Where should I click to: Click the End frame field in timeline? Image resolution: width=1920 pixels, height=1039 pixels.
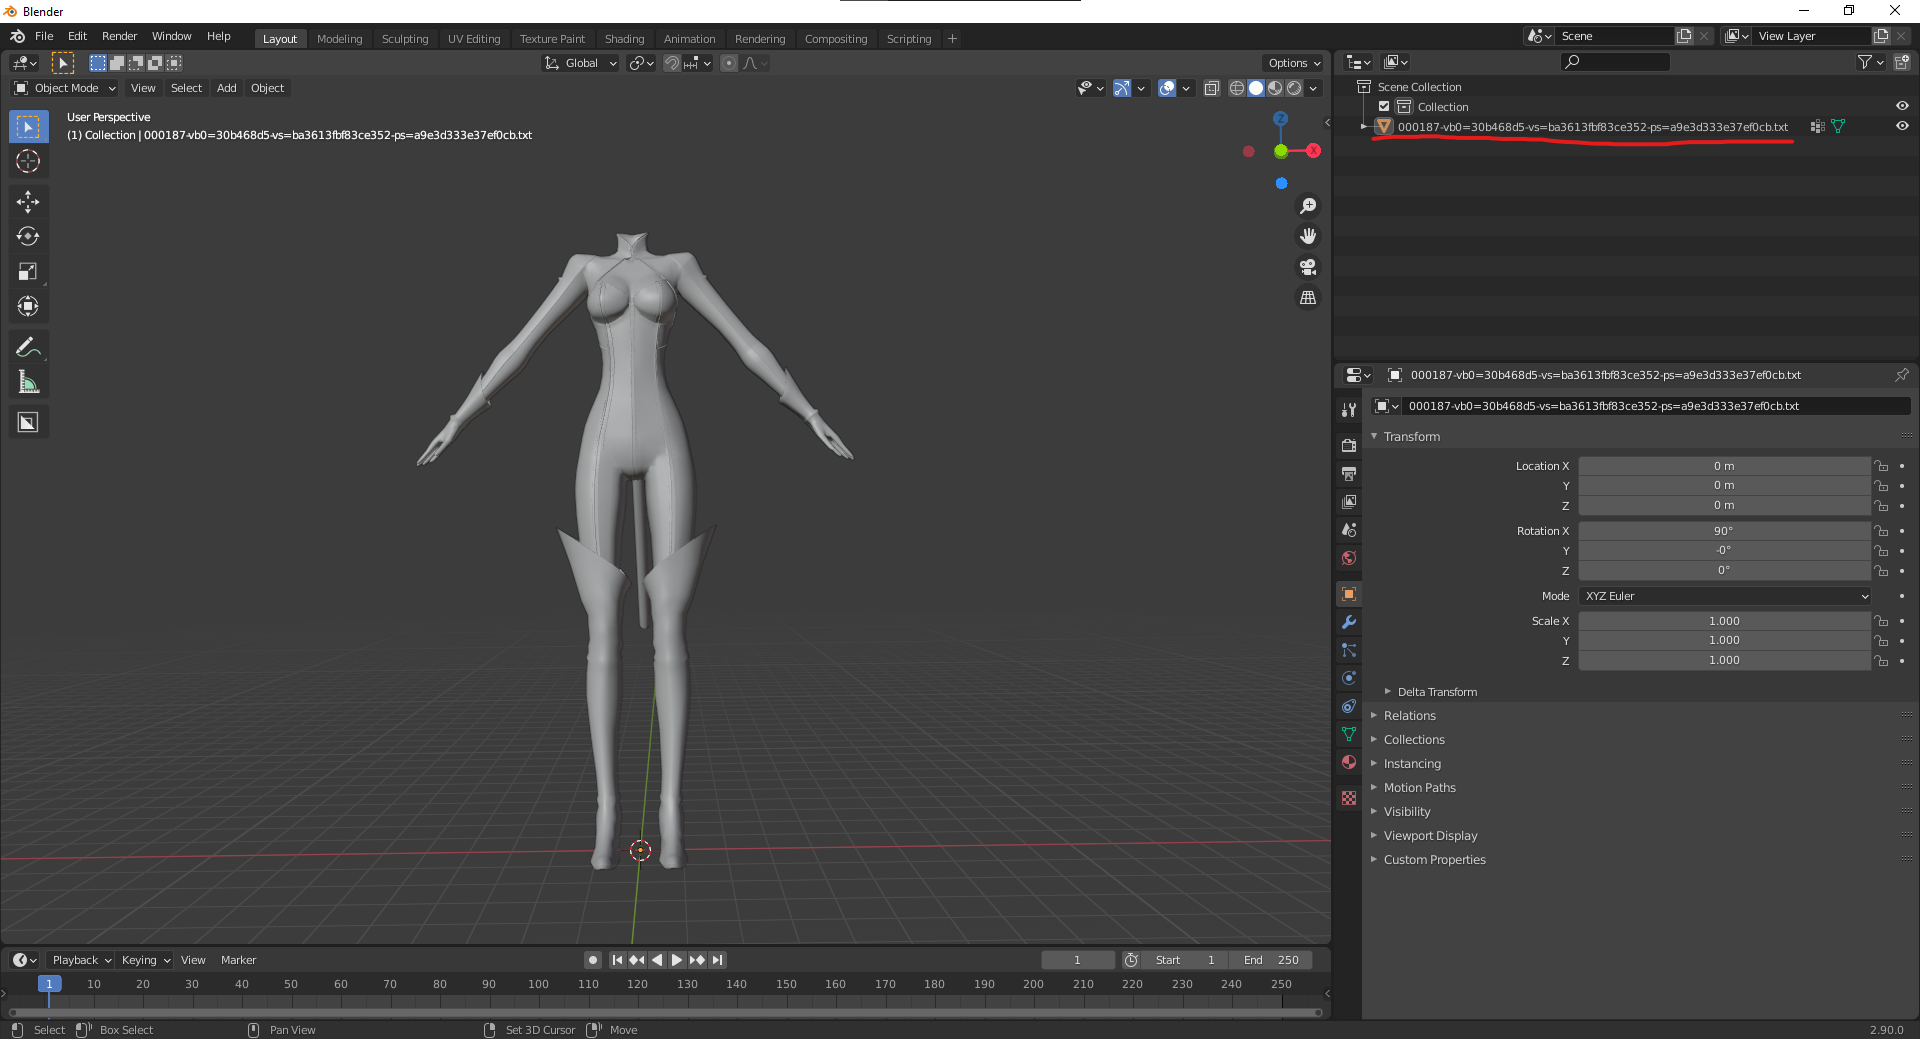tap(1271, 960)
